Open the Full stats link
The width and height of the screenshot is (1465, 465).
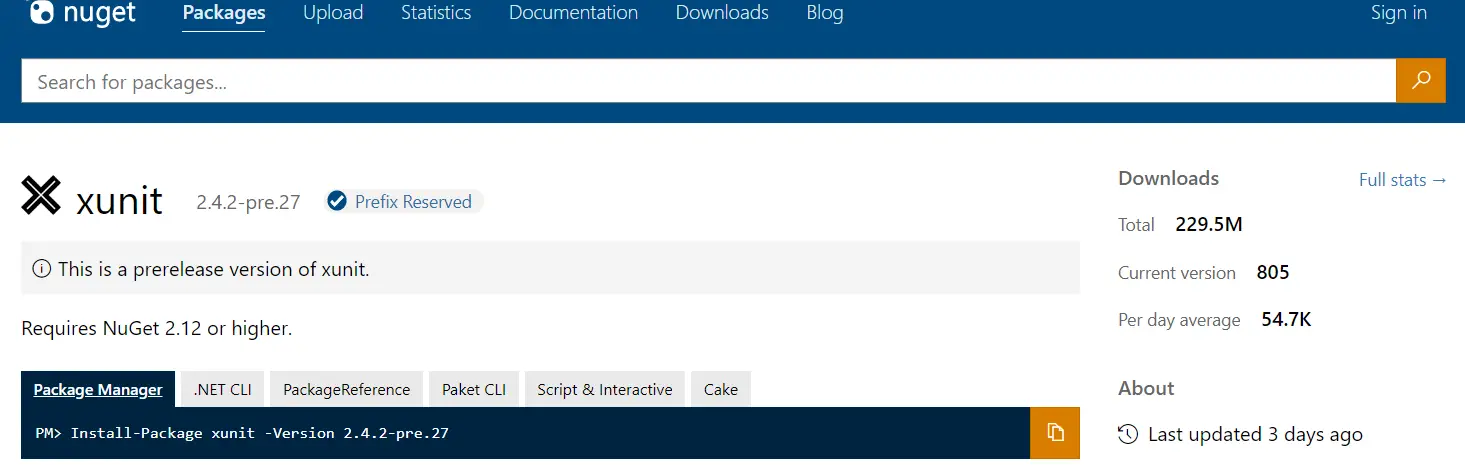click(x=1402, y=180)
